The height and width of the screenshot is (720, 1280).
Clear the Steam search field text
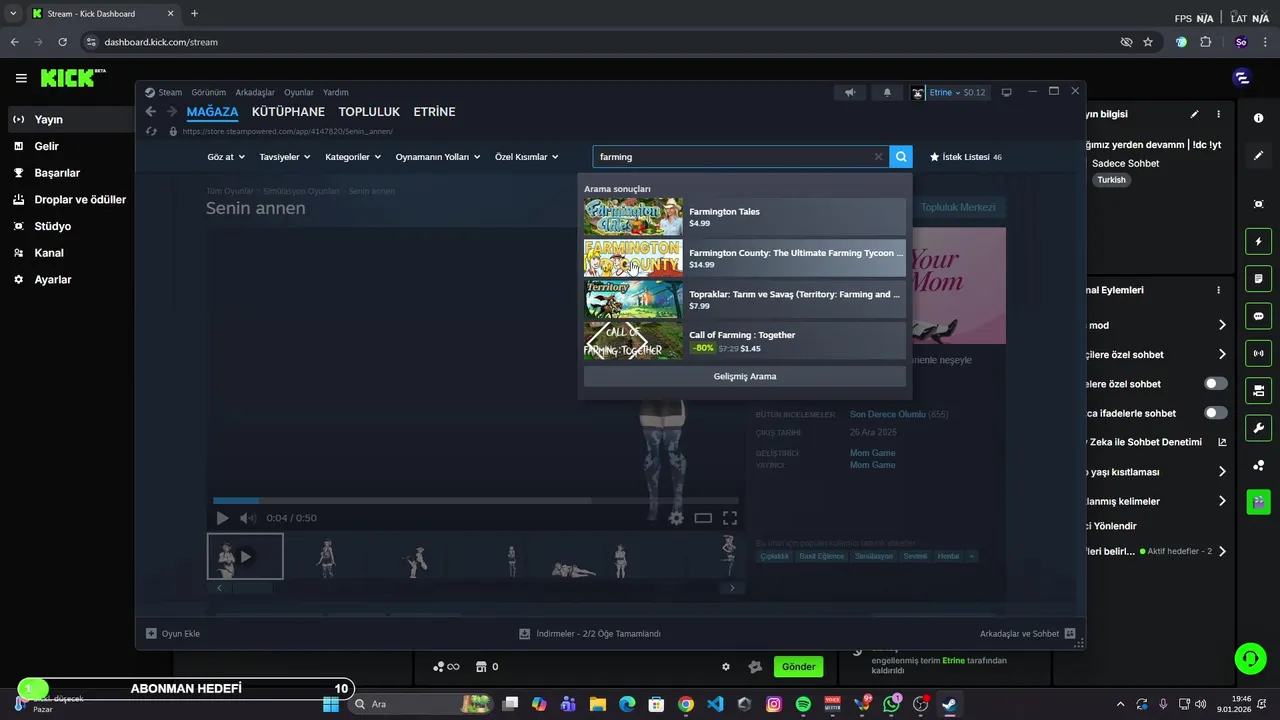click(x=878, y=157)
